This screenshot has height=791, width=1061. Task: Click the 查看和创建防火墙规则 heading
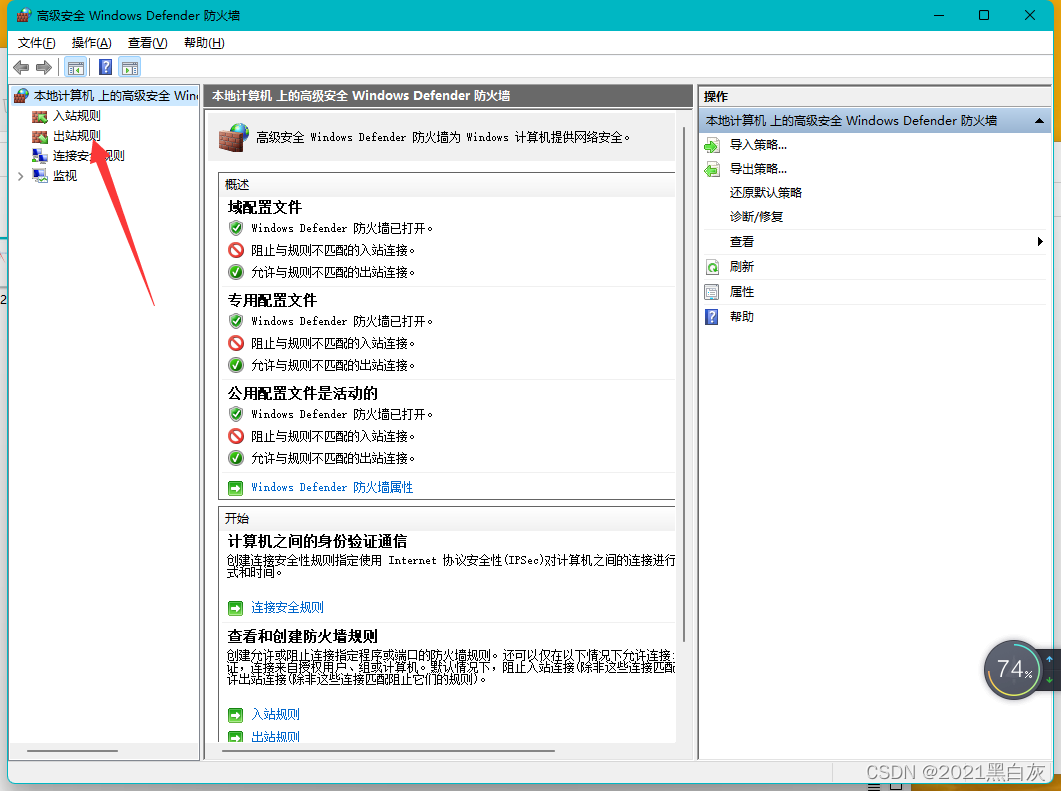click(x=302, y=637)
